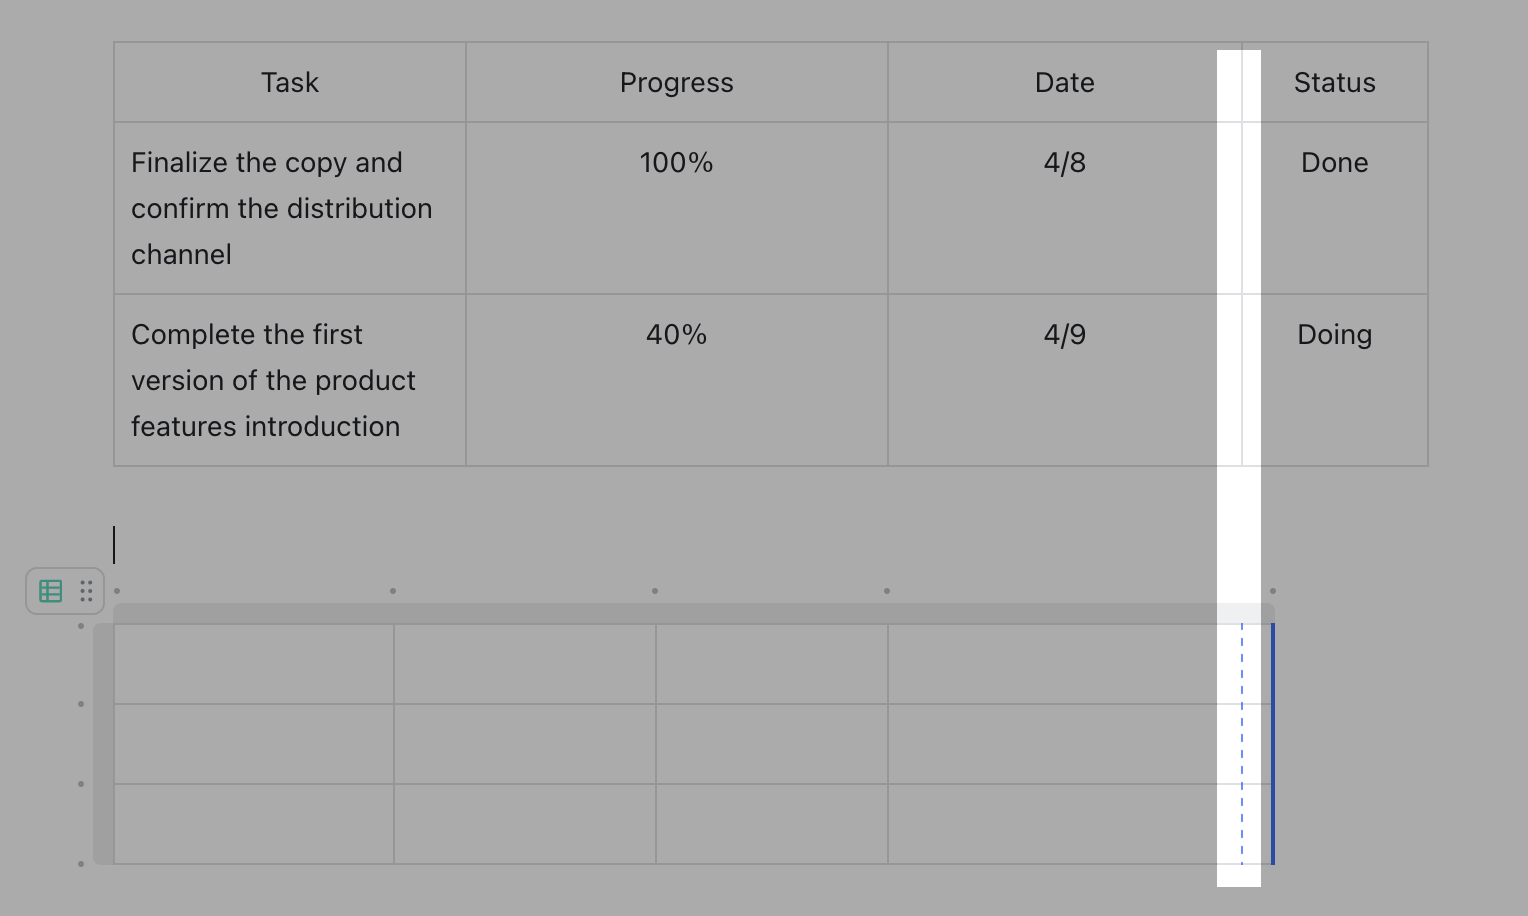This screenshot has height=916, width=1528.
Task: Click the green table options icon
Action: coord(50,591)
